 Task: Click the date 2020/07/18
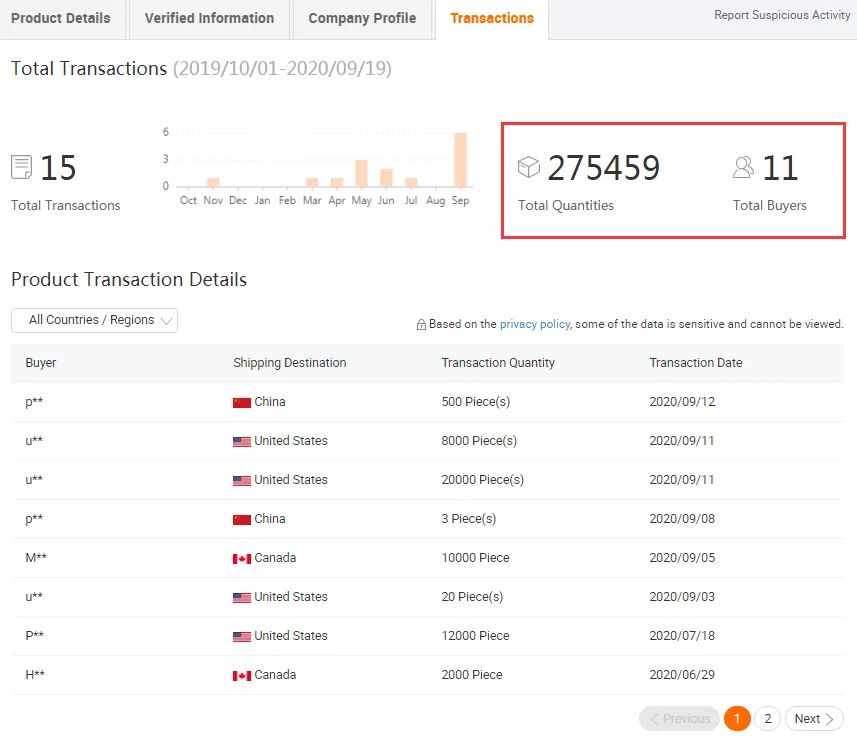tap(682, 636)
